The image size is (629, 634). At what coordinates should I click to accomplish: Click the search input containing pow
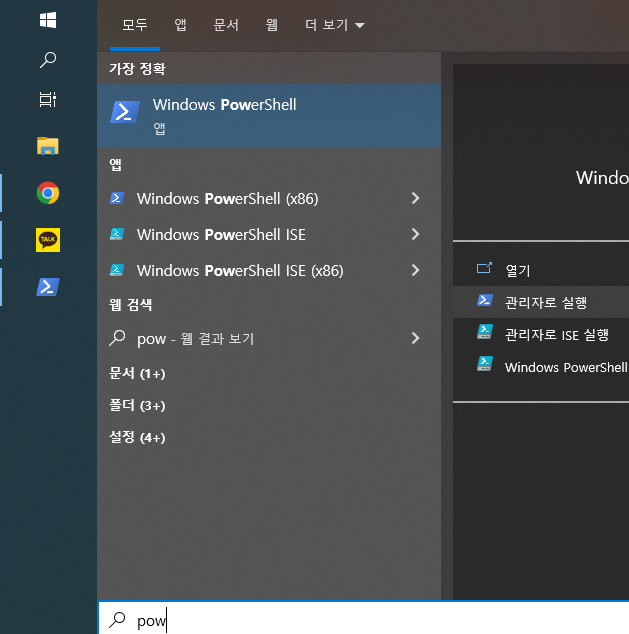point(363,619)
